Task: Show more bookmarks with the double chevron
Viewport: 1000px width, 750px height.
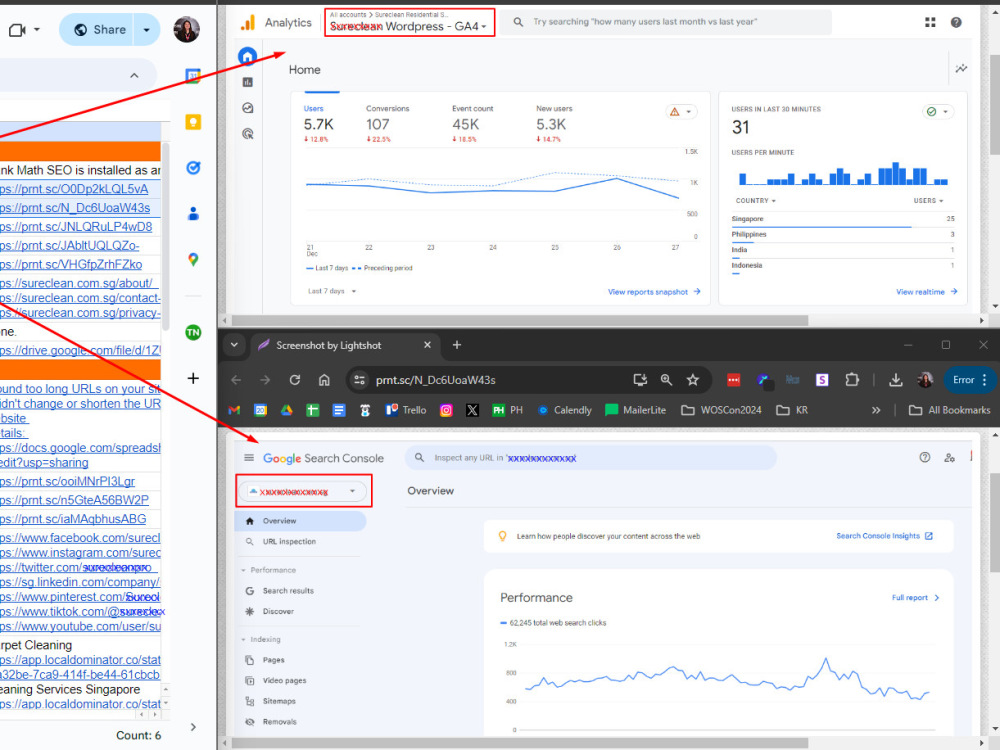Action: (876, 410)
